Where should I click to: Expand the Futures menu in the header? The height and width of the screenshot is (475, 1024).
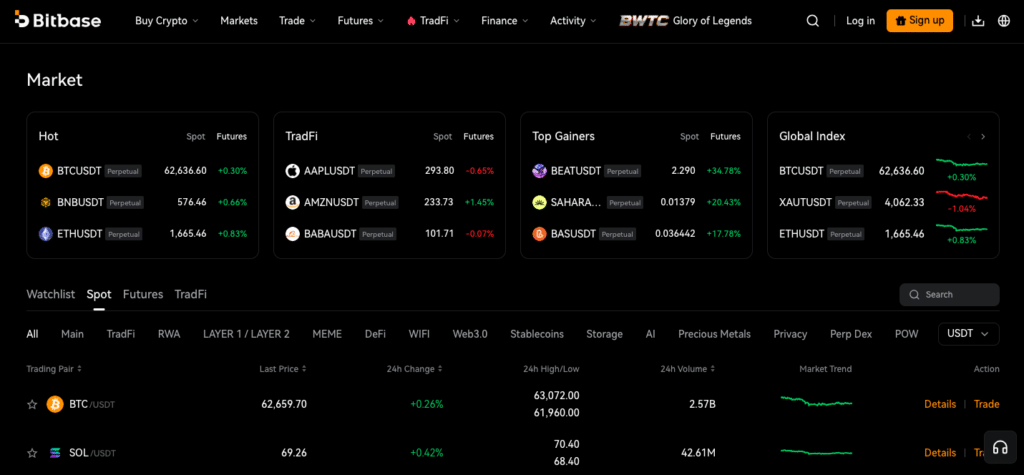point(360,21)
